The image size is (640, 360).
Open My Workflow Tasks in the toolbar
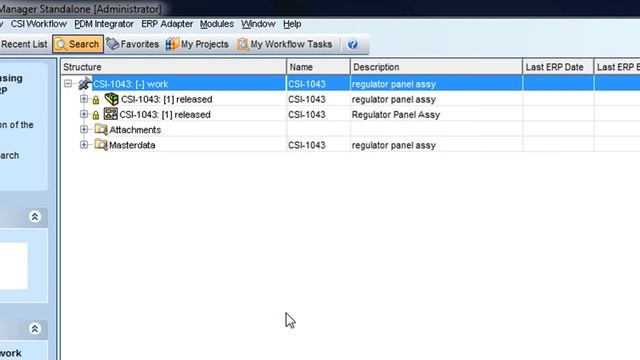(284, 44)
